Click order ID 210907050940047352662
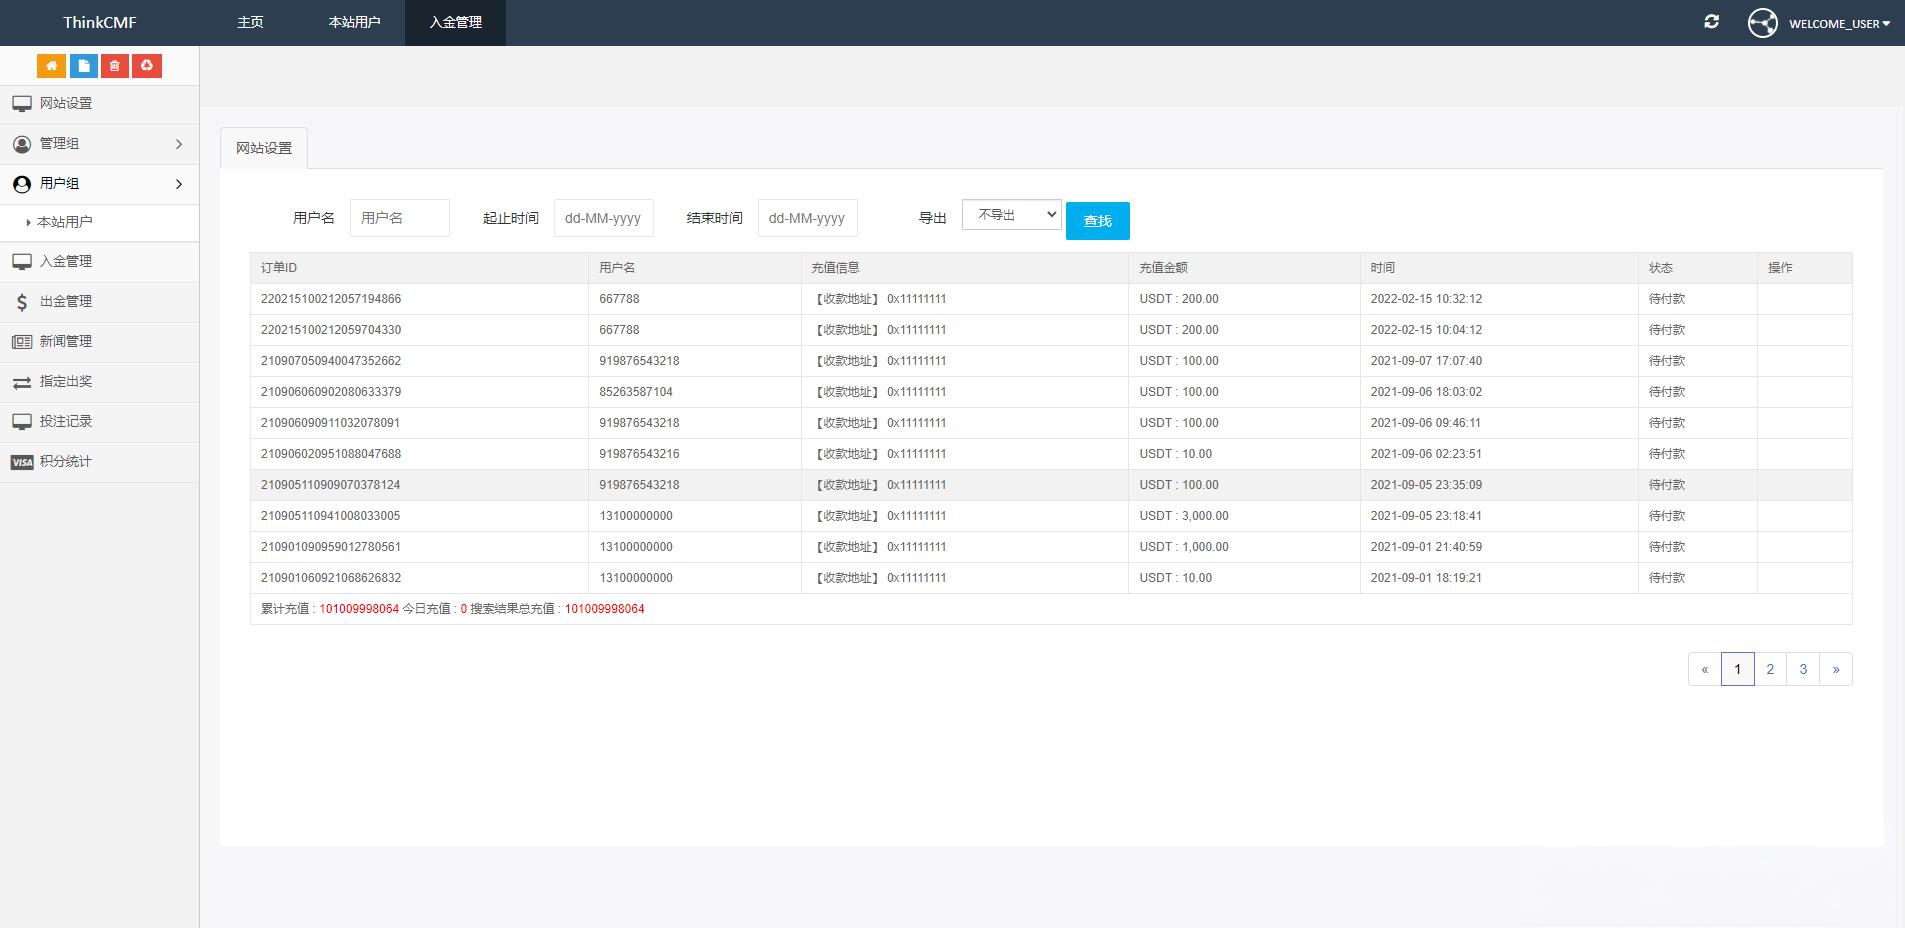The image size is (1905, 928). pyautogui.click(x=331, y=361)
